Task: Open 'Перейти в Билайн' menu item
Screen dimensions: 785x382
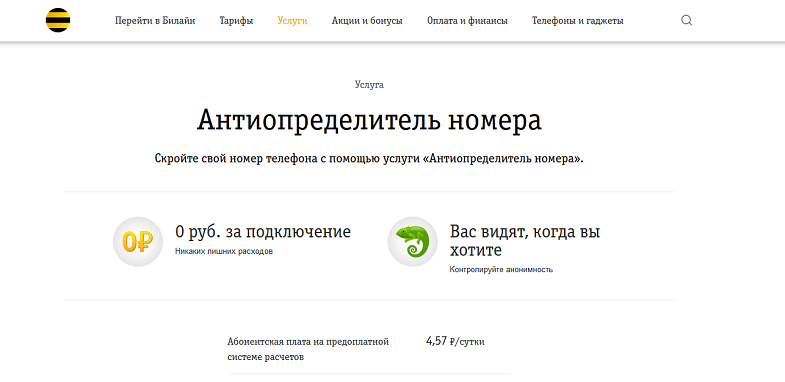Action: coord(155,21)
